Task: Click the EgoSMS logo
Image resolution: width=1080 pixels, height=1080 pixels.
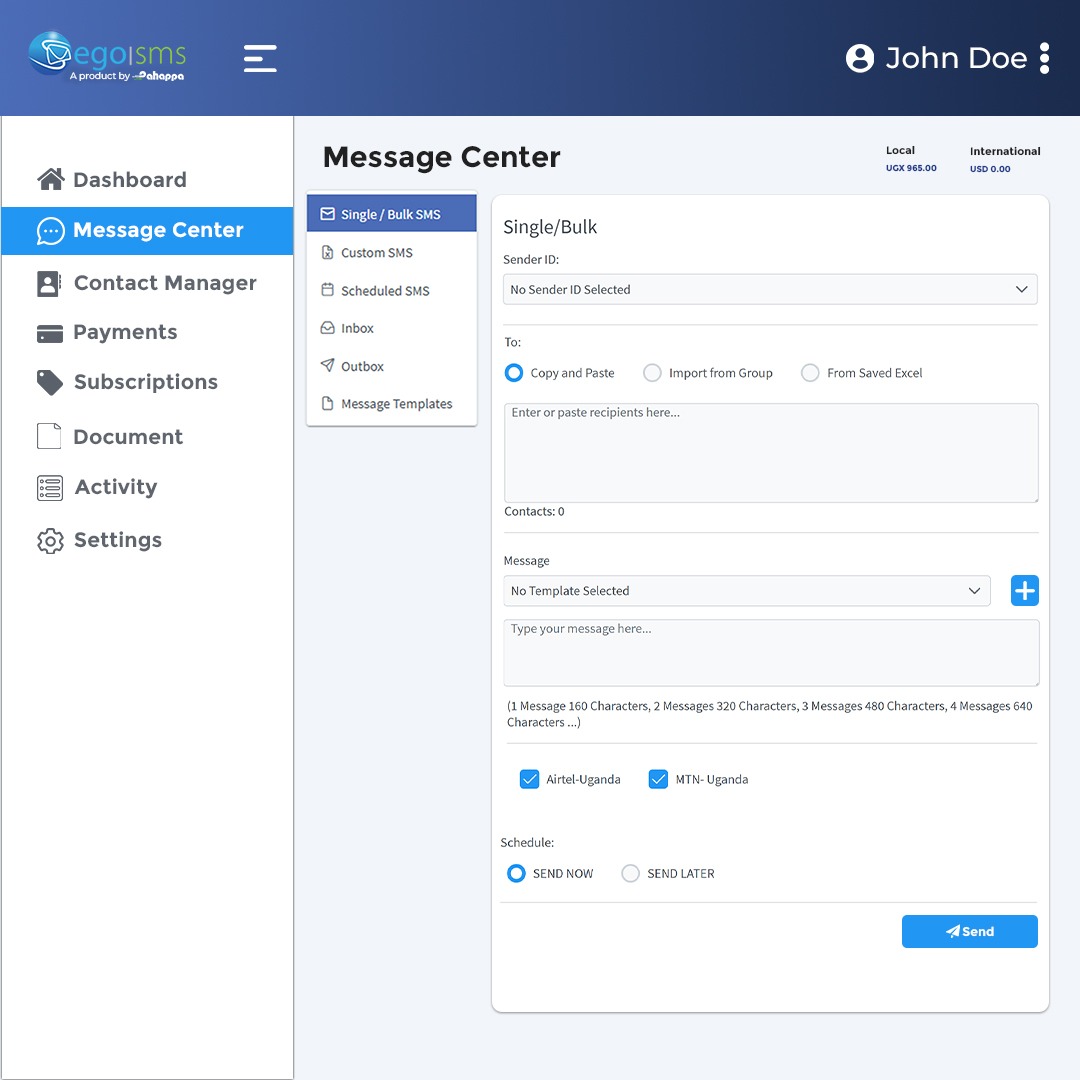Action: click(107, 56)
